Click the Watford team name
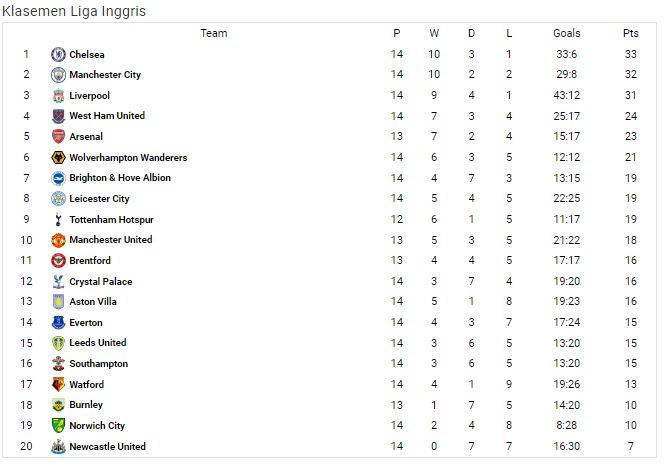 (x=87, y=385)
